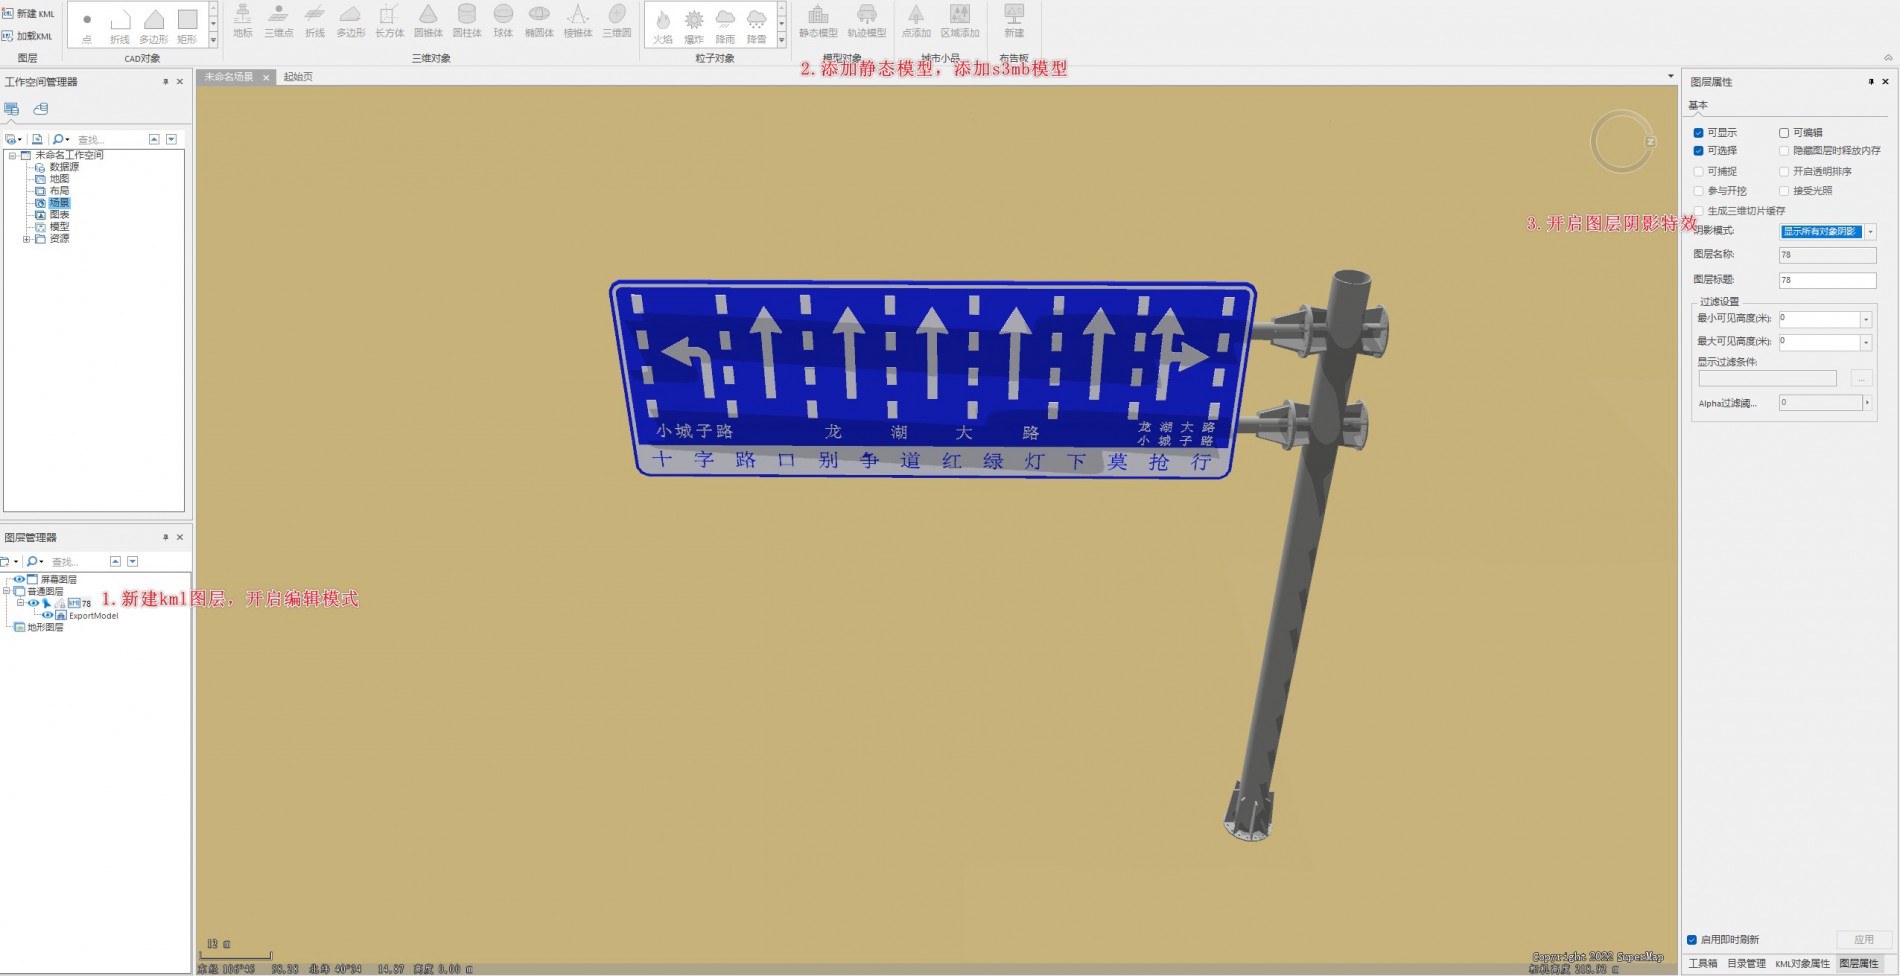
Task: Toggle the 开启透明排序 checkbox
Action: (x=1784, y=172)
